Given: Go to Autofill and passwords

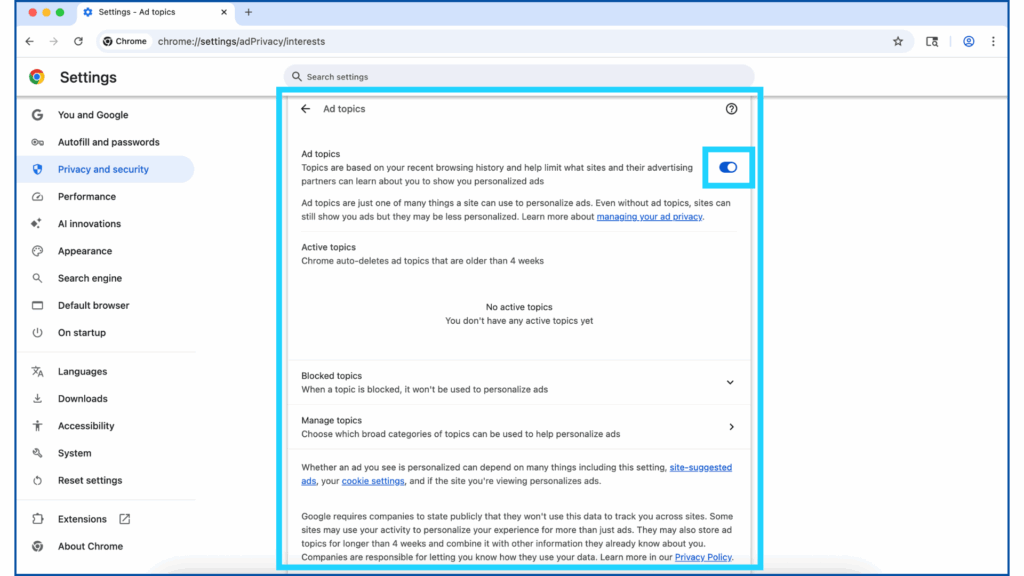Looking at the screenshot, I should (108, 142).
